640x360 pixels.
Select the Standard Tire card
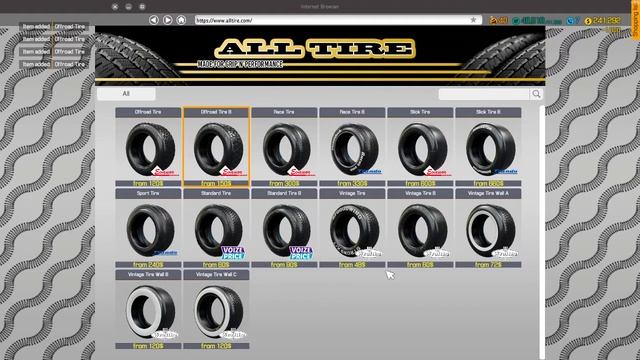216,229
